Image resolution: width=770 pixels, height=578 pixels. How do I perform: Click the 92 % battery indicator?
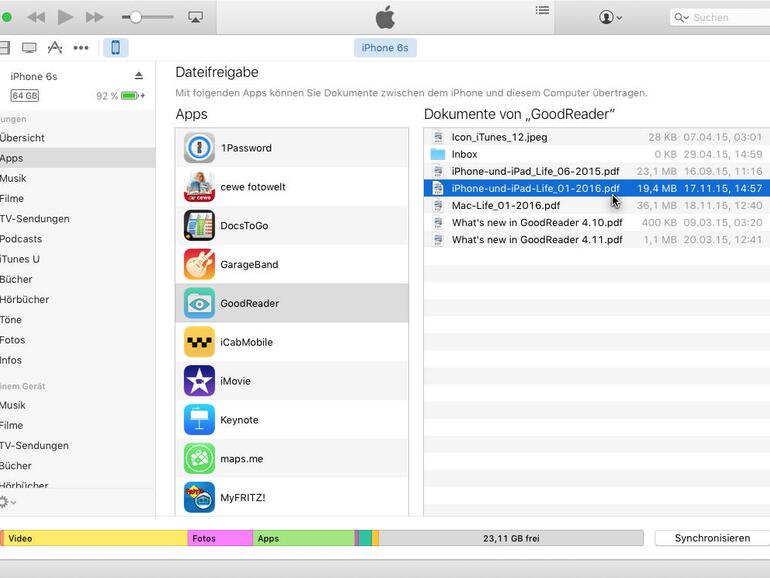pos(120,96)
